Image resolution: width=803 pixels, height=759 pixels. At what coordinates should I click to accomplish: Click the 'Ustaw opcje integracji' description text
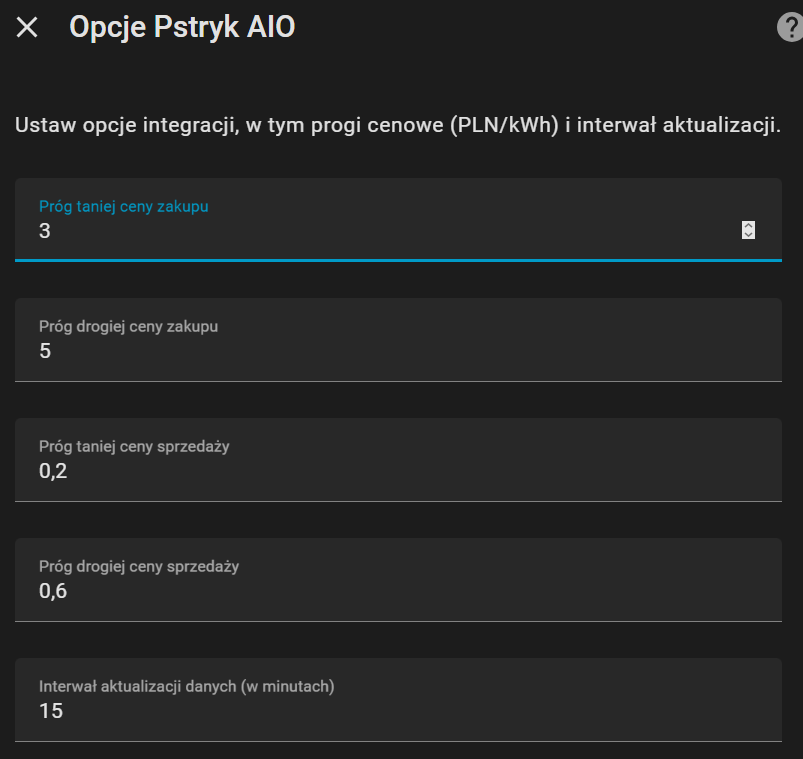tap(397, 127)
